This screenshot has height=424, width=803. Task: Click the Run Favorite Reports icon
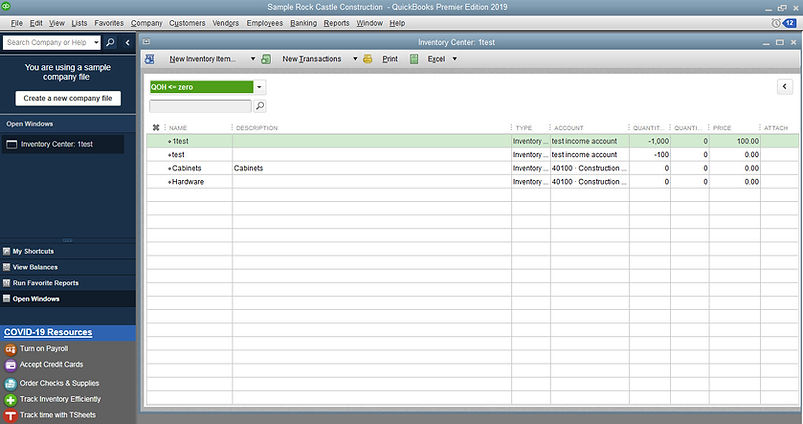click(6, 283)
